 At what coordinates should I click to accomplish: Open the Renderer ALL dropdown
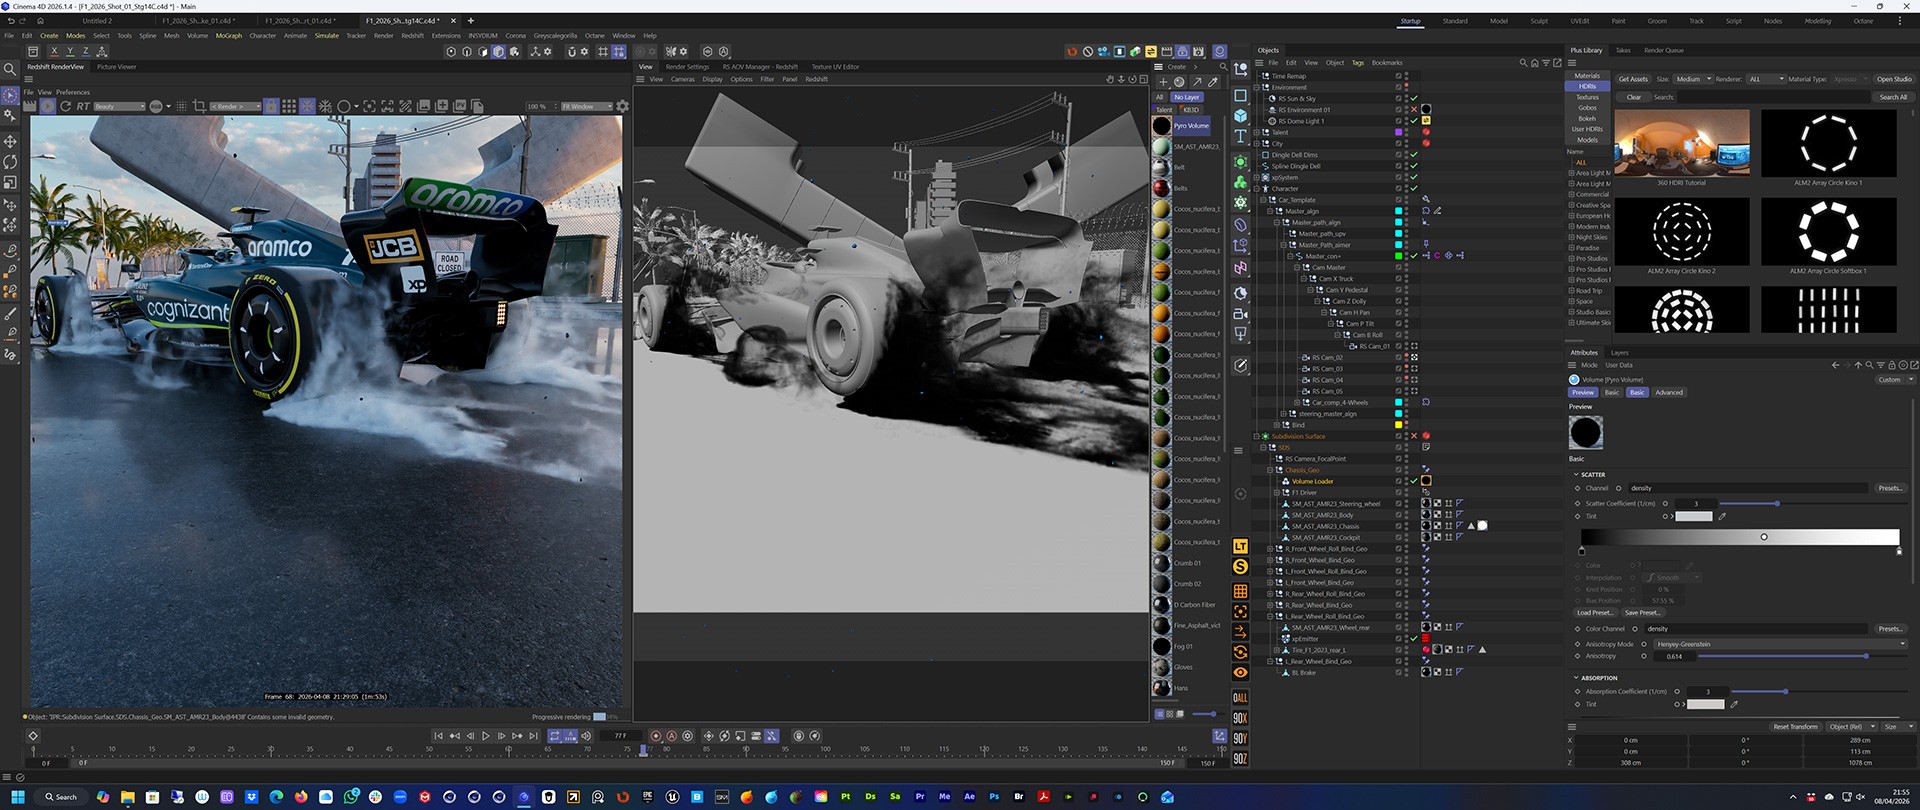(x=1764, y=79)
